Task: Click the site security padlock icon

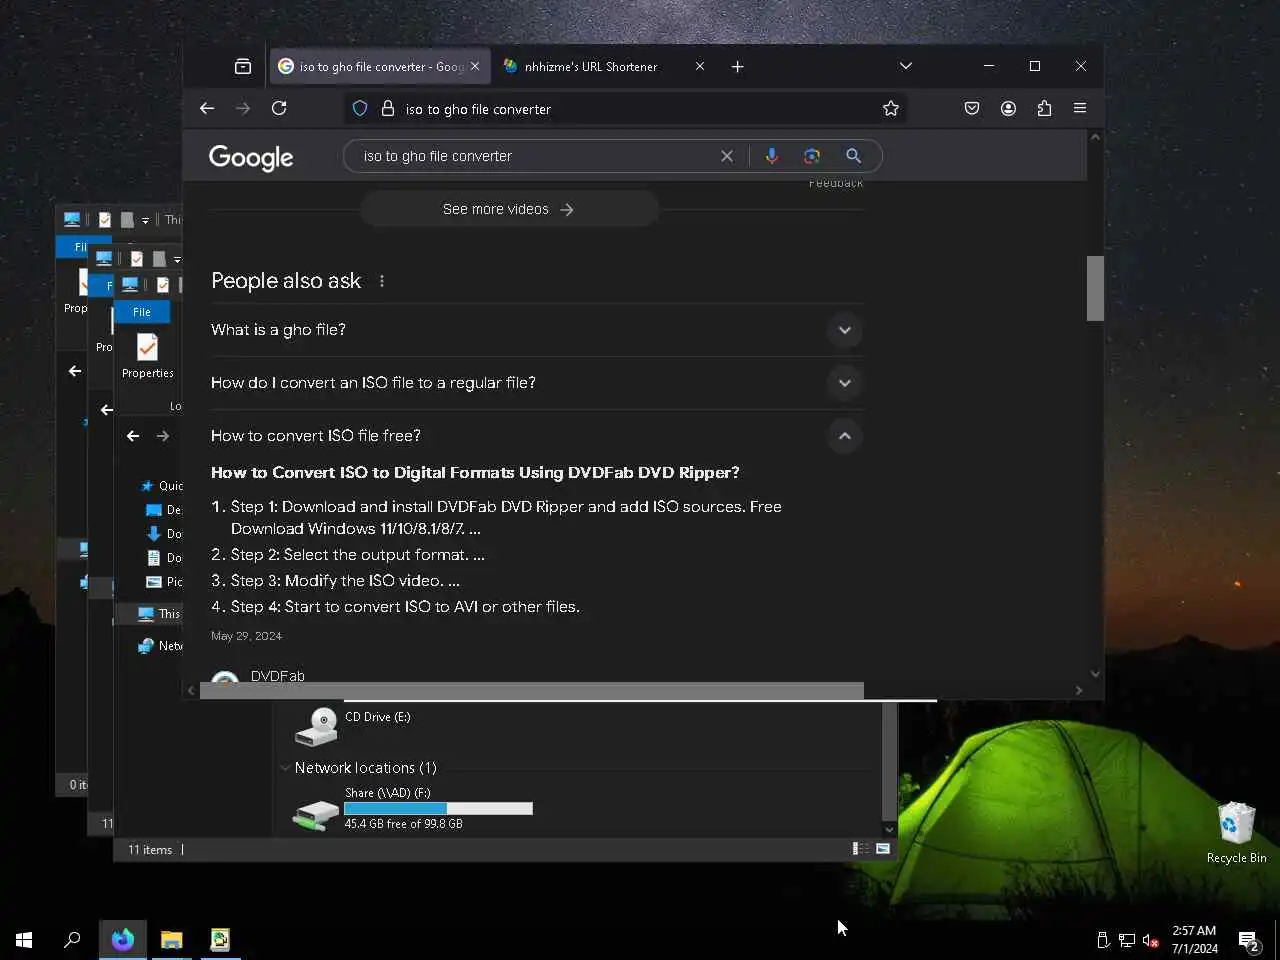Action: coord(388,108)
